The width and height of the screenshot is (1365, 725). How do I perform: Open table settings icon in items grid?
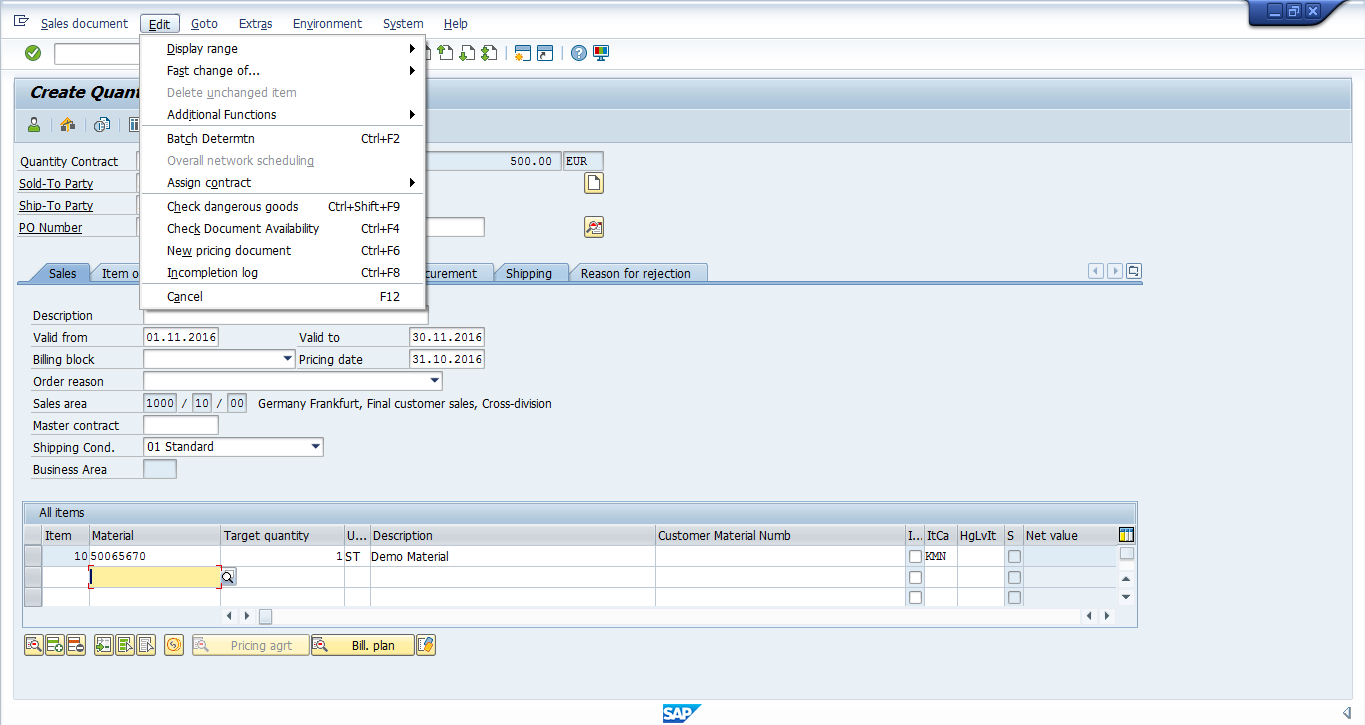pos(1127,535)
